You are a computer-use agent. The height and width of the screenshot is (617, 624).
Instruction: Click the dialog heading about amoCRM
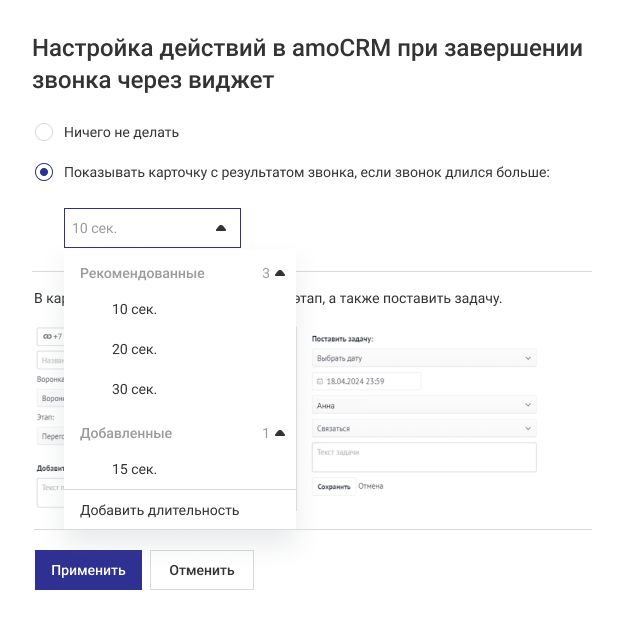pos(307,64)
